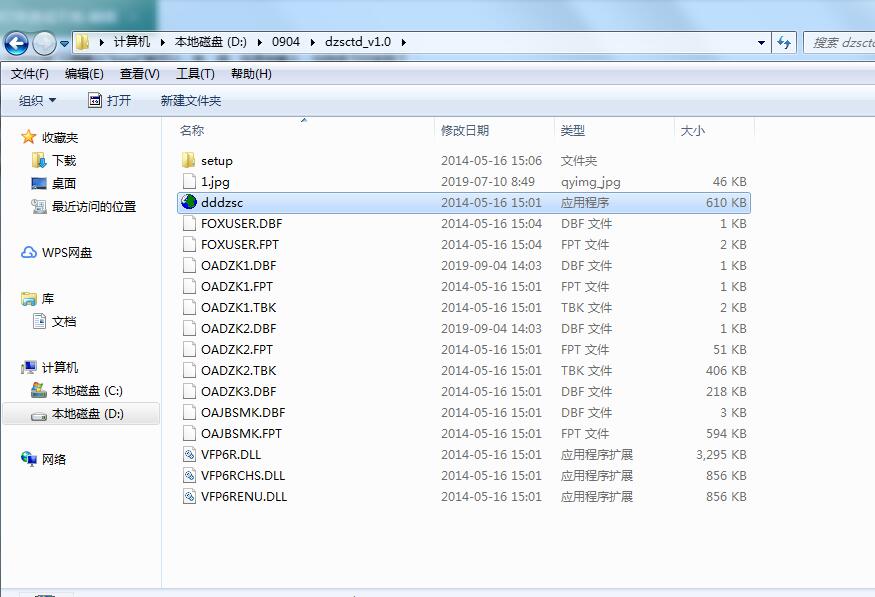The height and width of the screenshot is (597, 875).
Task: Open 网络 in the navigation pane
Action: [x=54, y=459]
